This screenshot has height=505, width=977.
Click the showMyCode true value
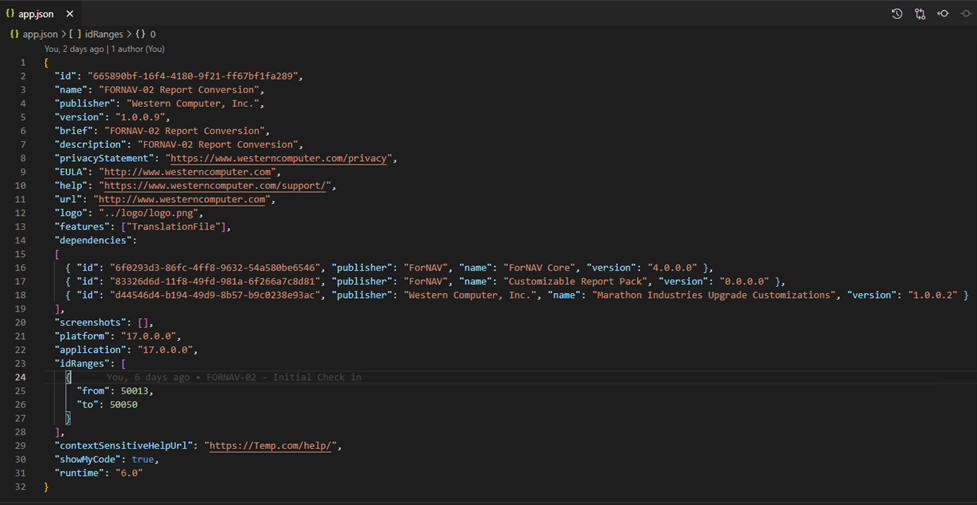tap(143, 459)
